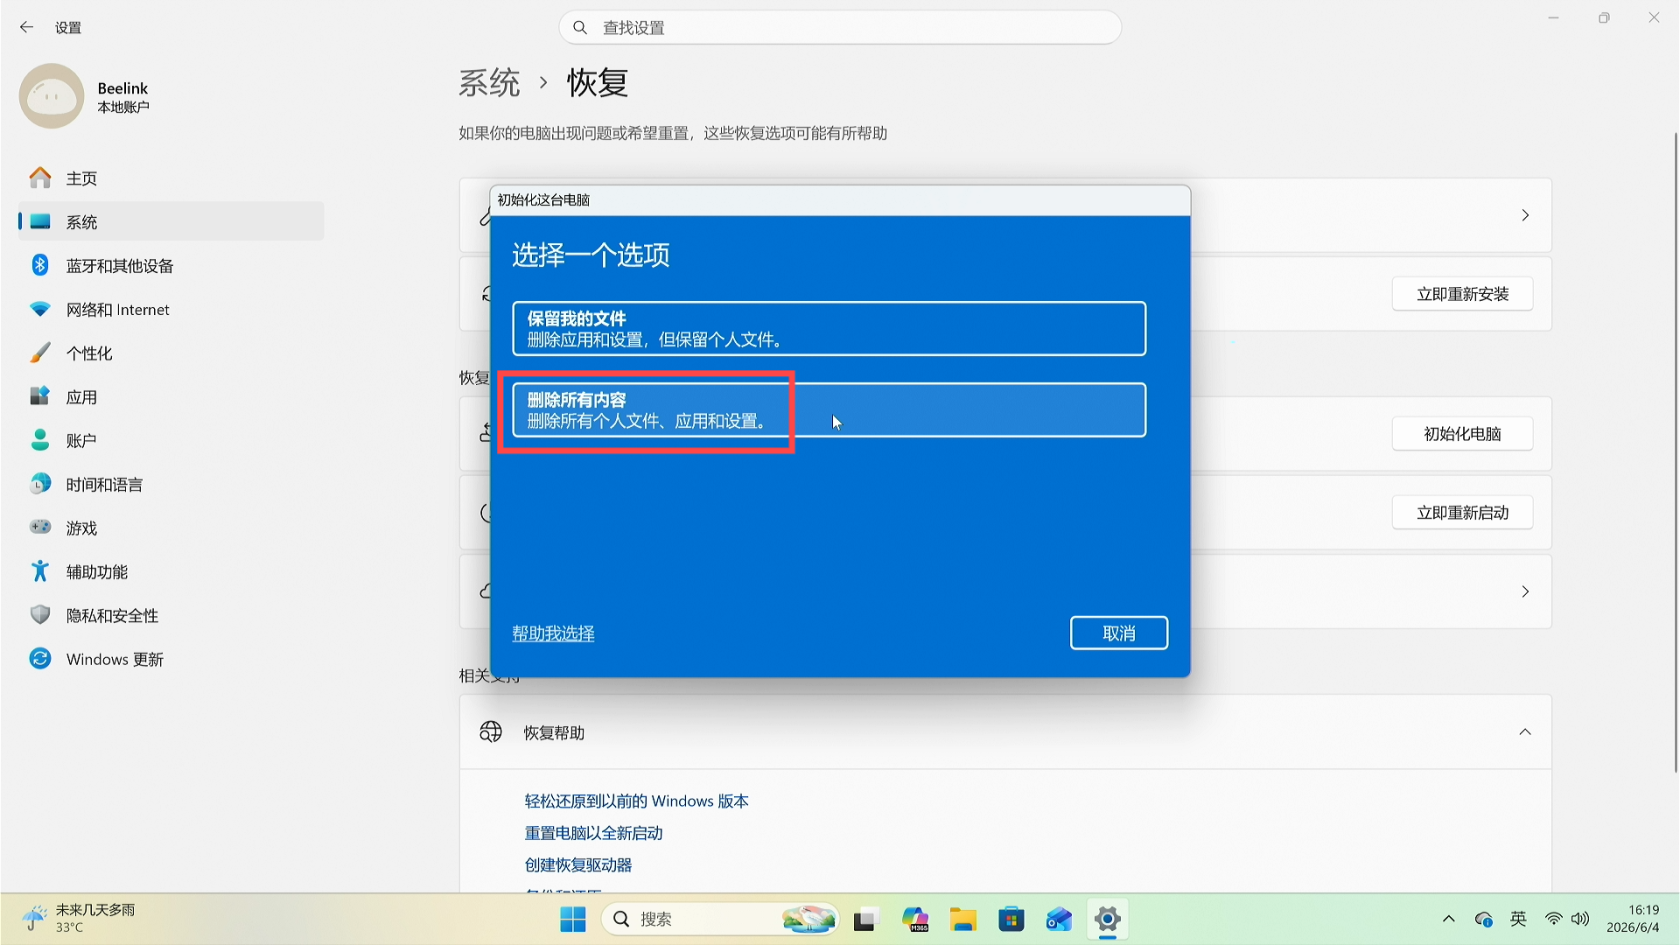Click the Help me choose (帮助我选择) link
Image resolution: width=1680 pixels, height=945 pixels.
[553, 633]
